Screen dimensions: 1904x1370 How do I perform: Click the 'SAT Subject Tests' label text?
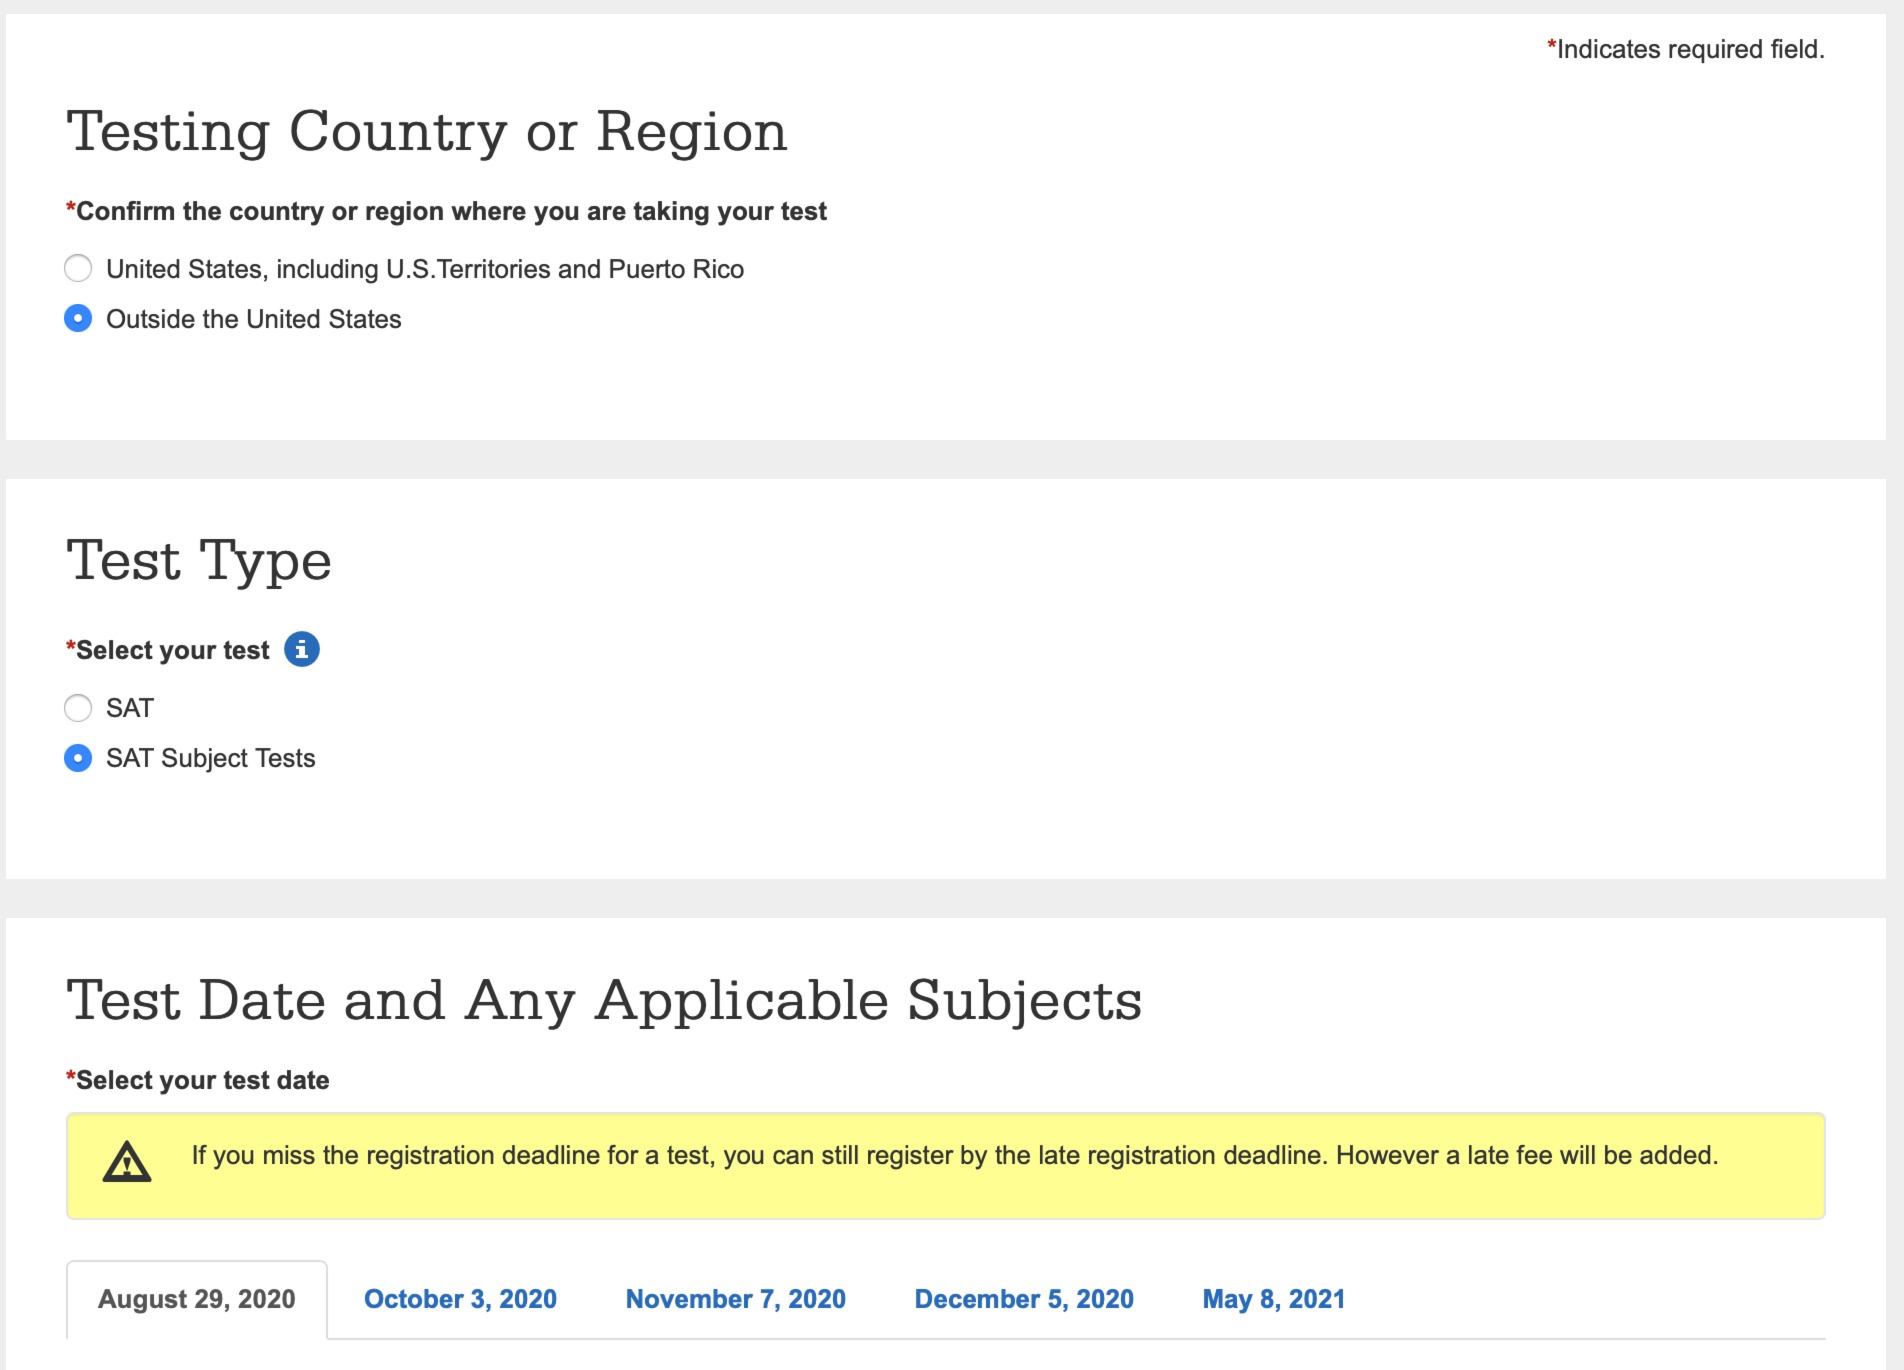click(x=211, y=758)
